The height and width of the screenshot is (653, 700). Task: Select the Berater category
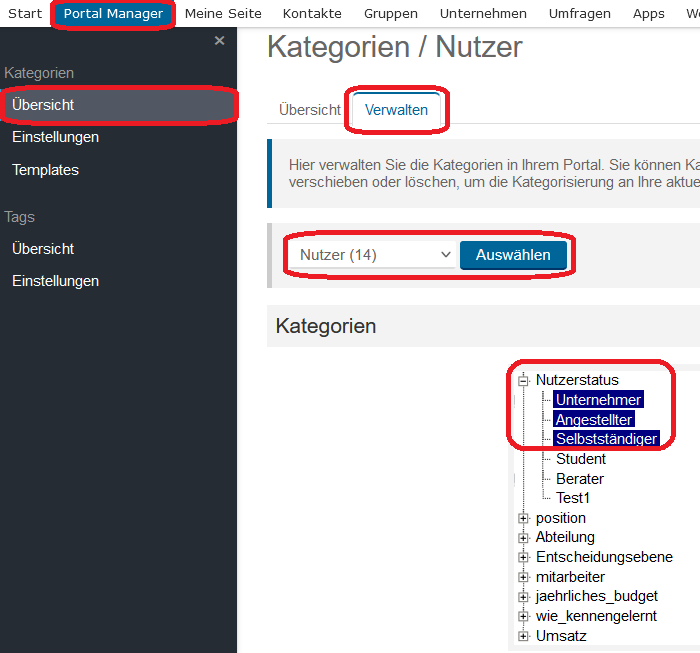click(x=579, y=479)
